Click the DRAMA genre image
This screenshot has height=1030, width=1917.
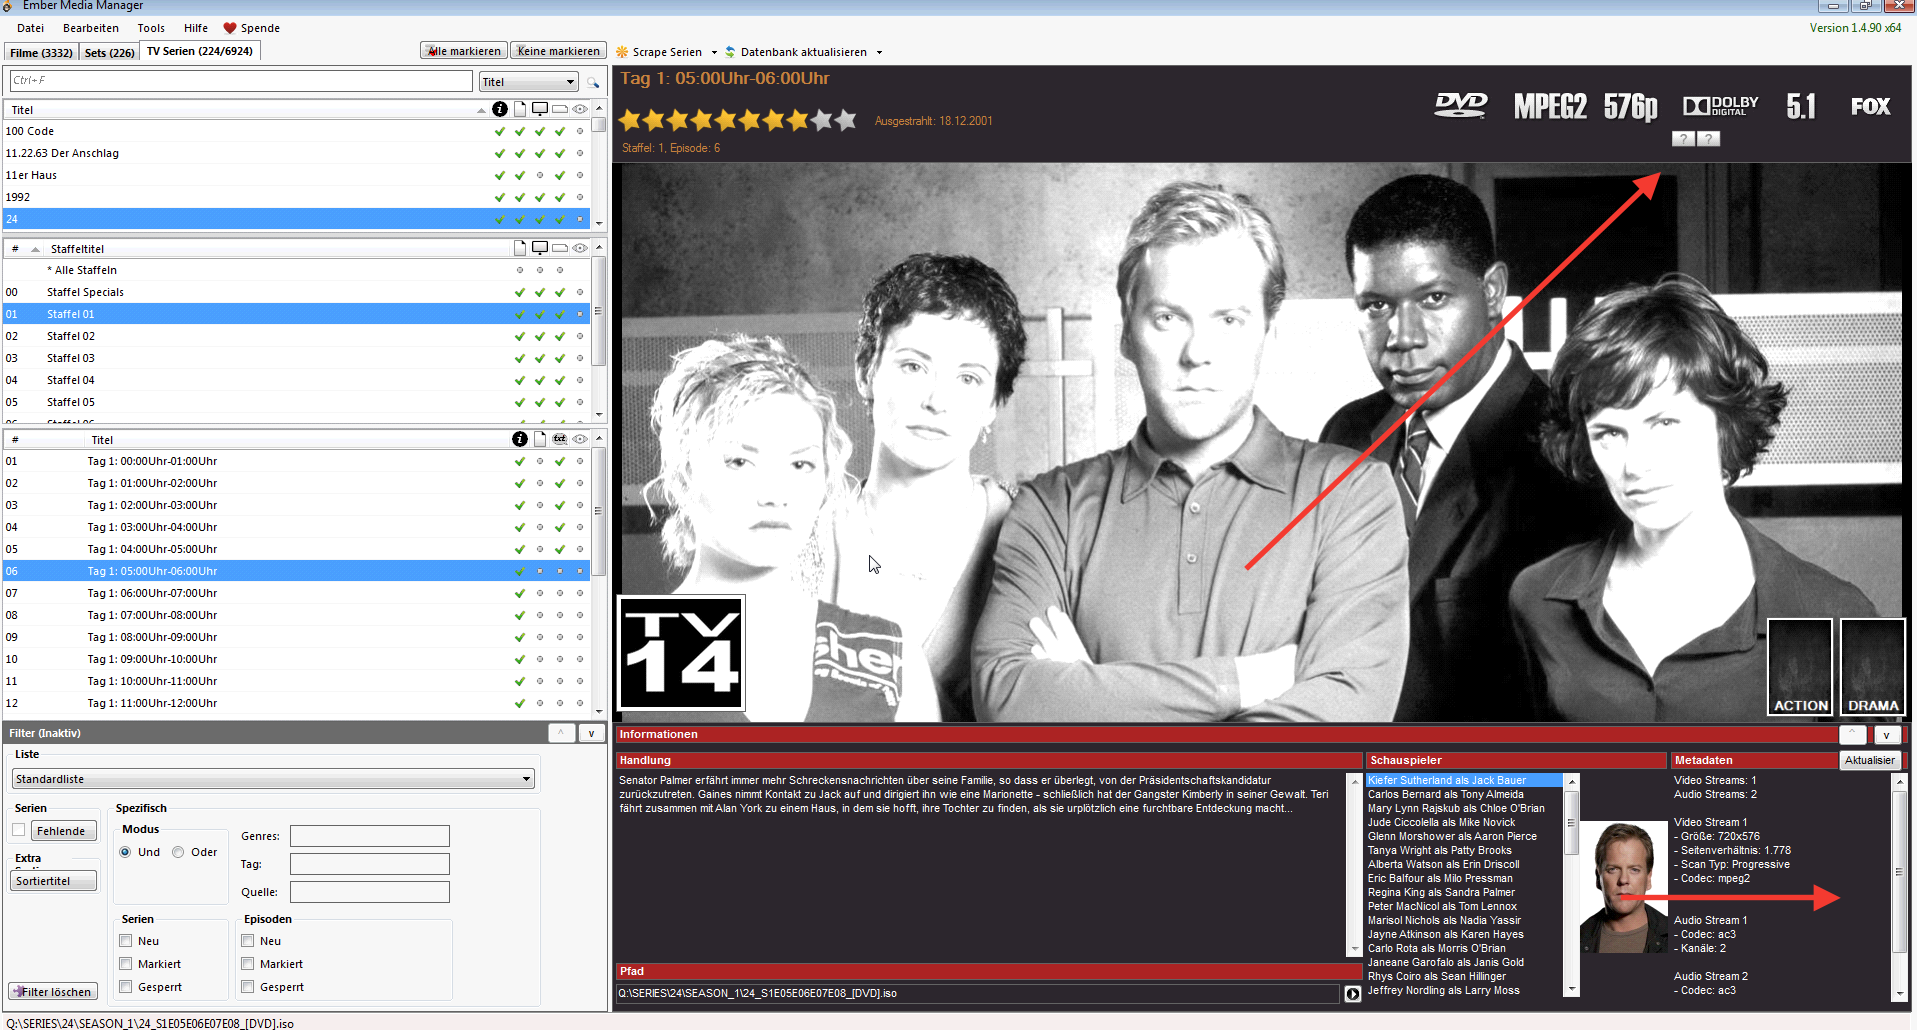tap(1873, 667)
